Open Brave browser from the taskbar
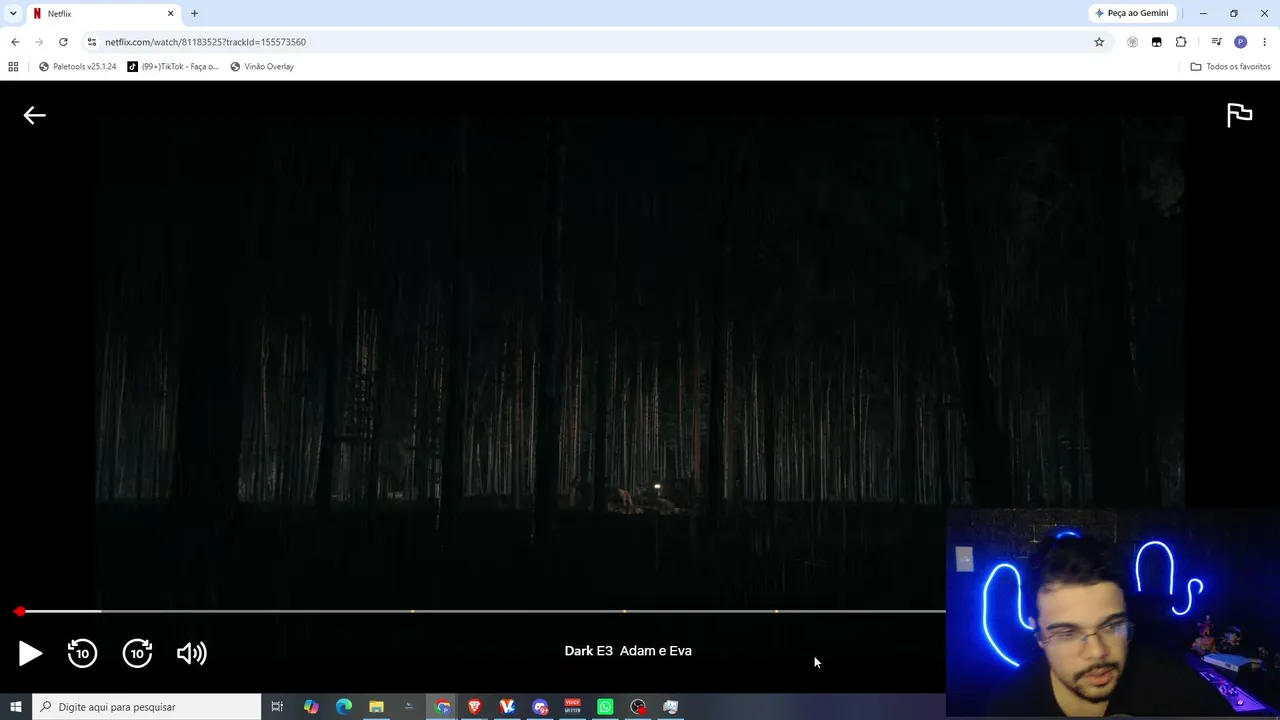Viewport: 1280px width, 720px height. [x=475, y=707]
